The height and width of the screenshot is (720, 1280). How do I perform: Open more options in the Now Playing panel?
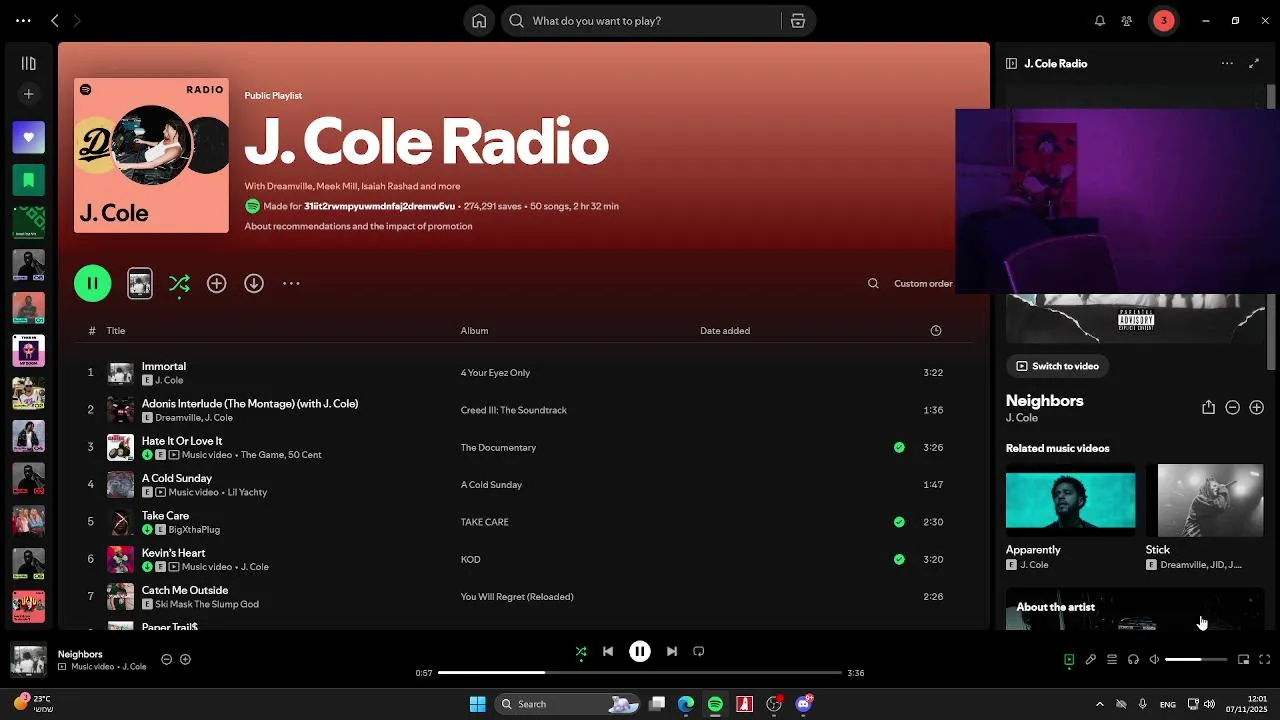(x=1227, y=63)
